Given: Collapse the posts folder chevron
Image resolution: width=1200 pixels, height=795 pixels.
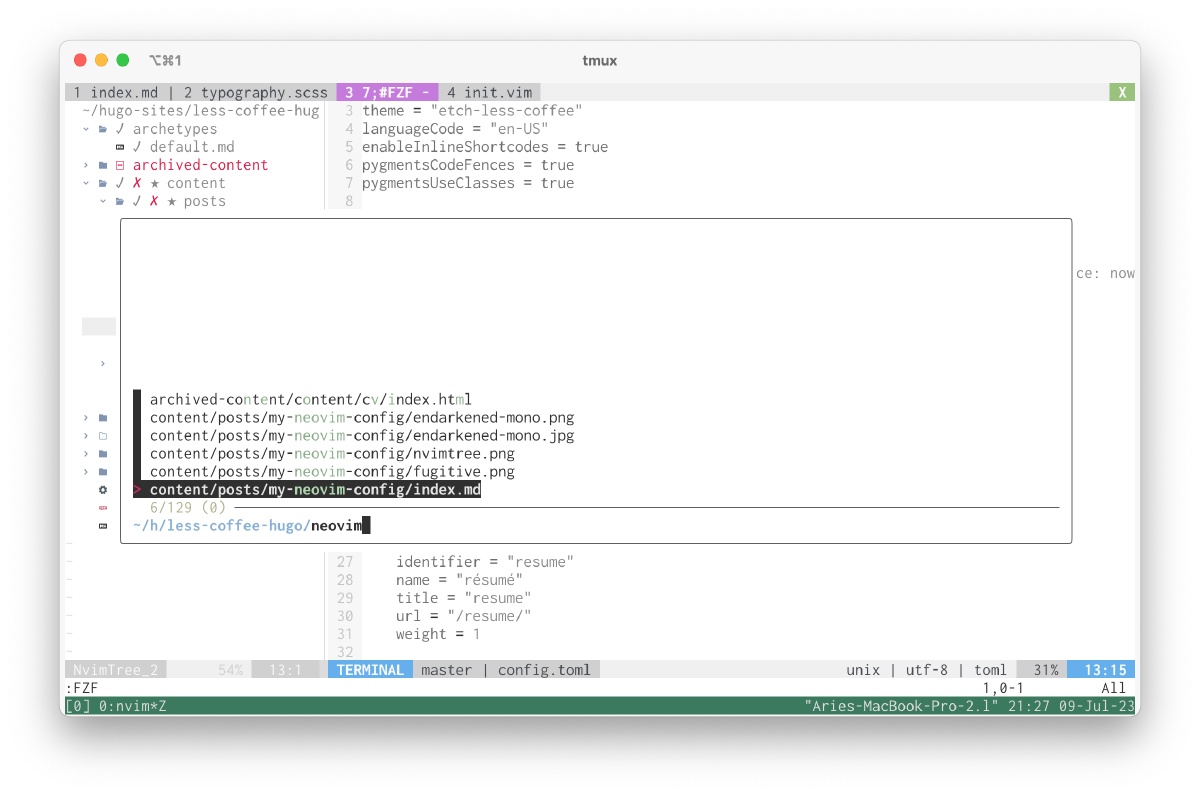Looking at the screenshot, I should pyautogui.click(x=103, y=201).
